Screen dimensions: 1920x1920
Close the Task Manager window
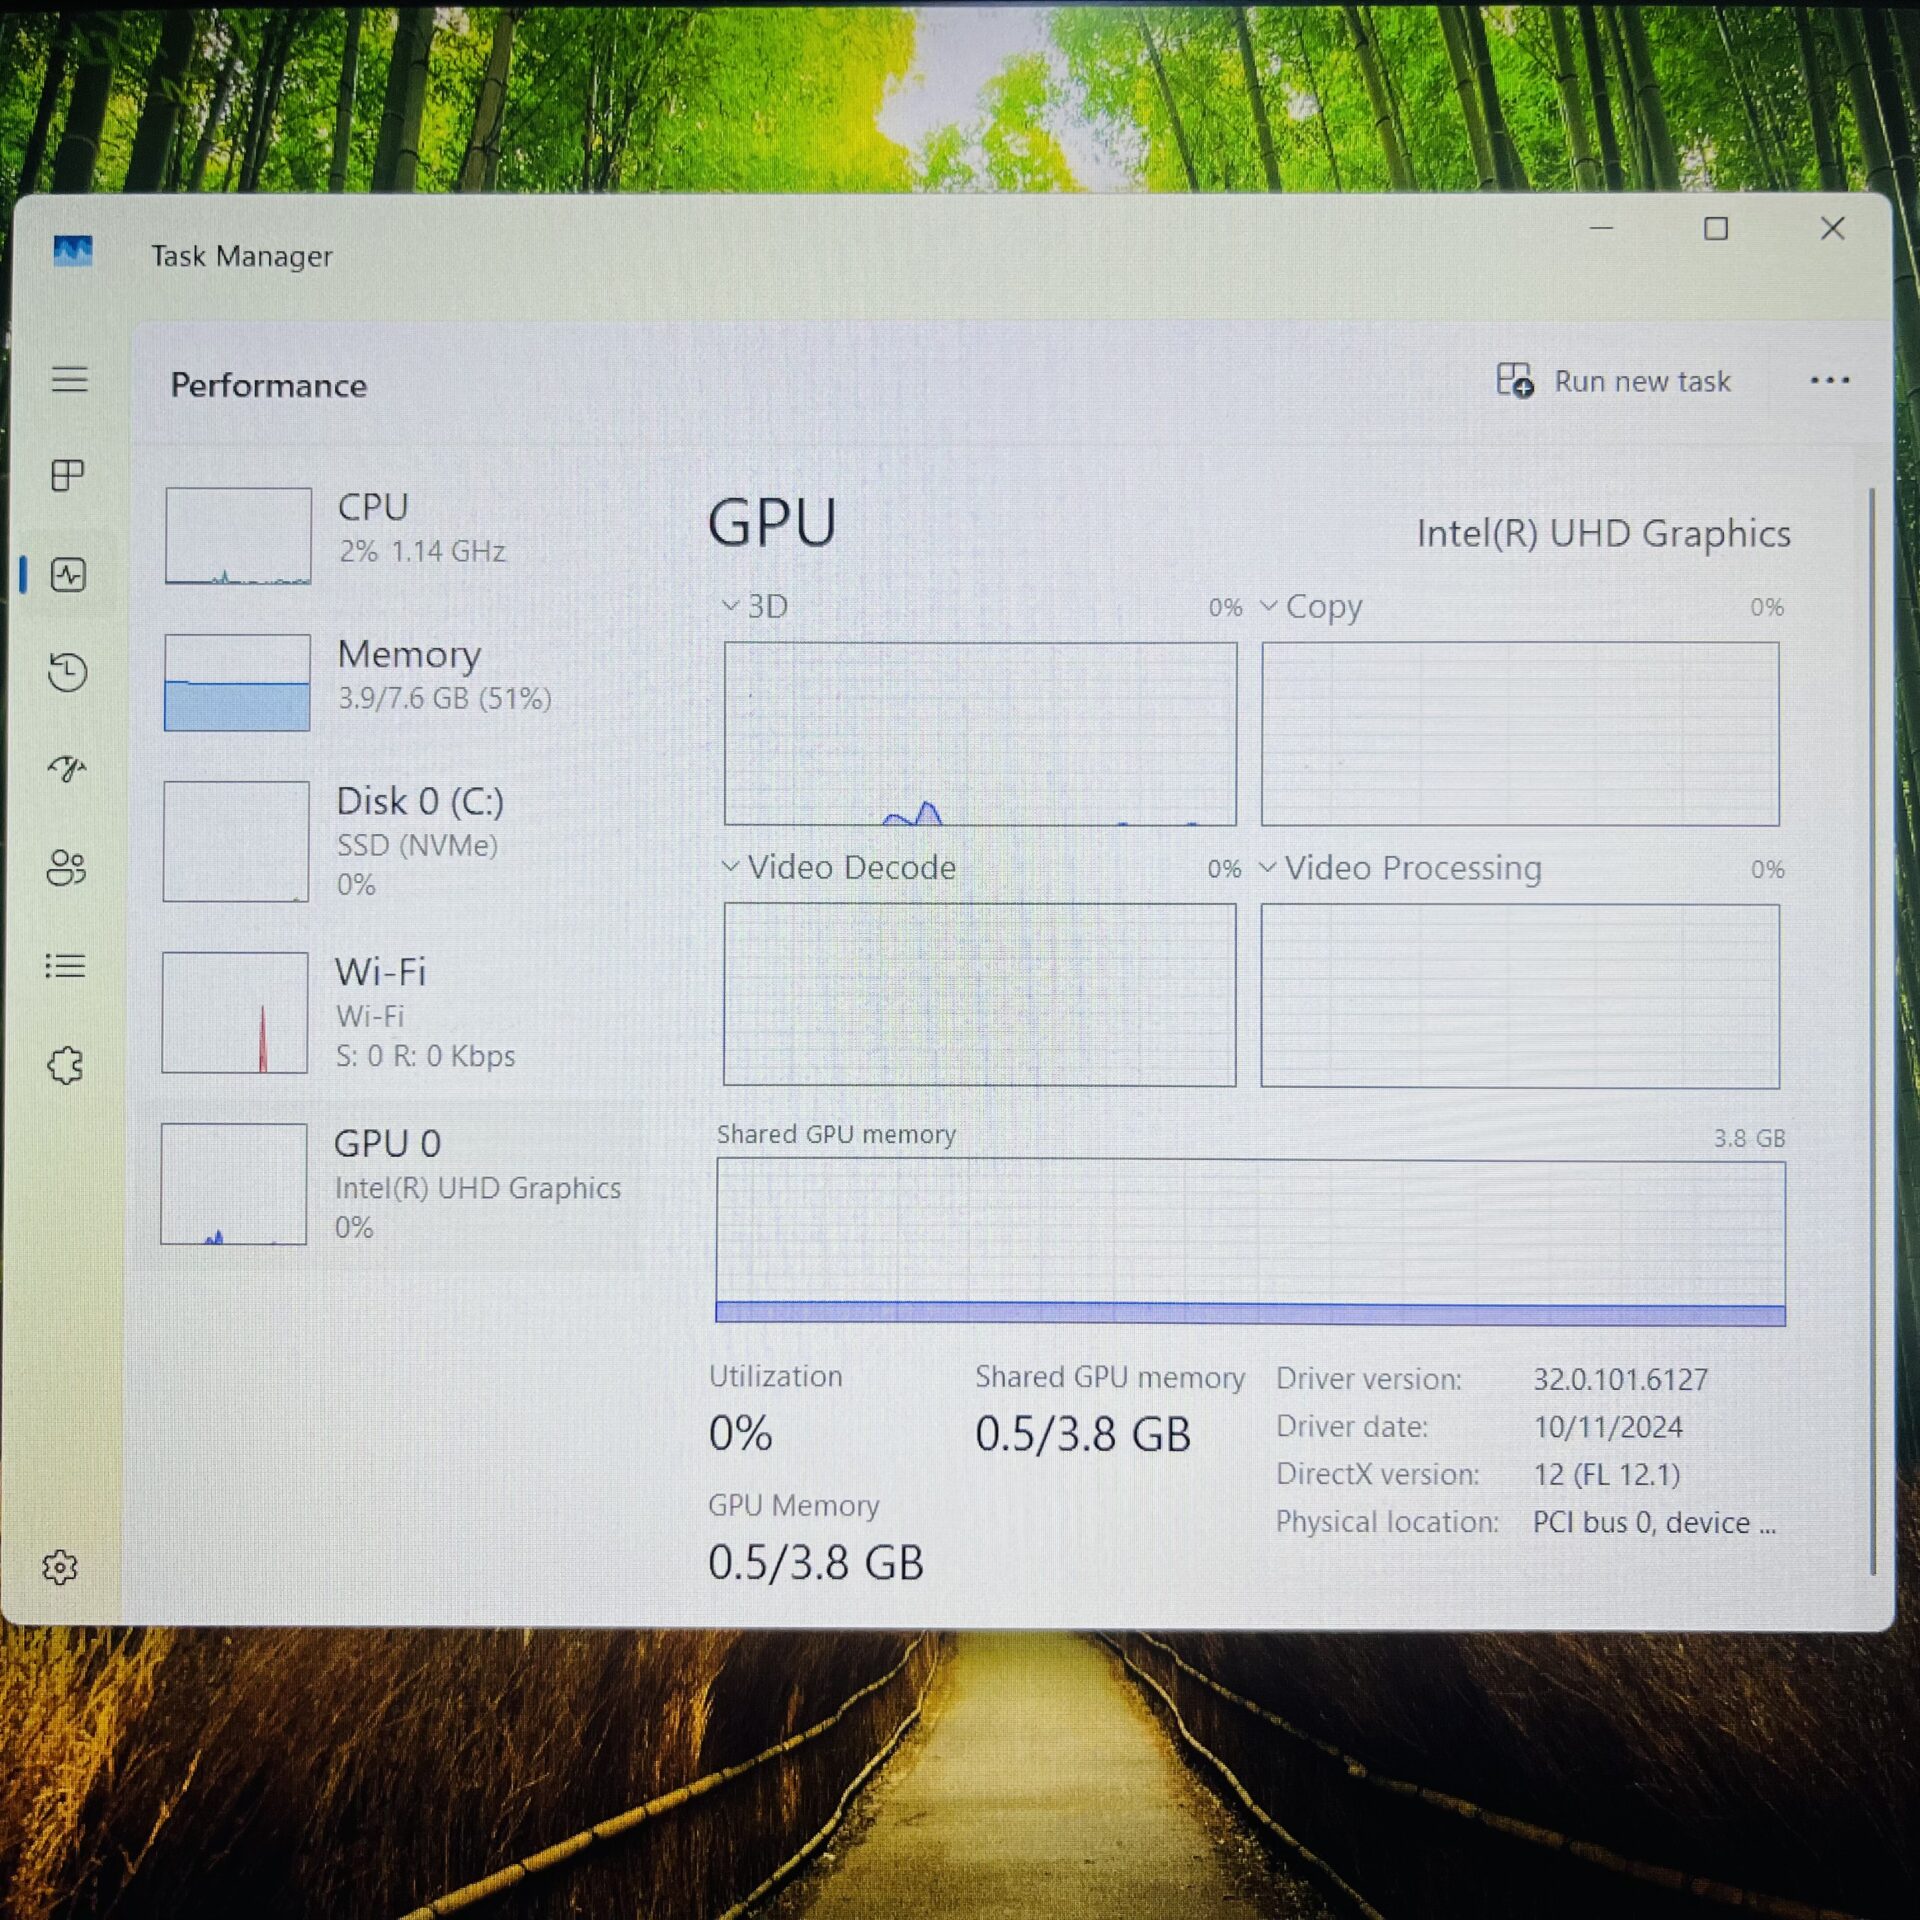point(1832,228)
